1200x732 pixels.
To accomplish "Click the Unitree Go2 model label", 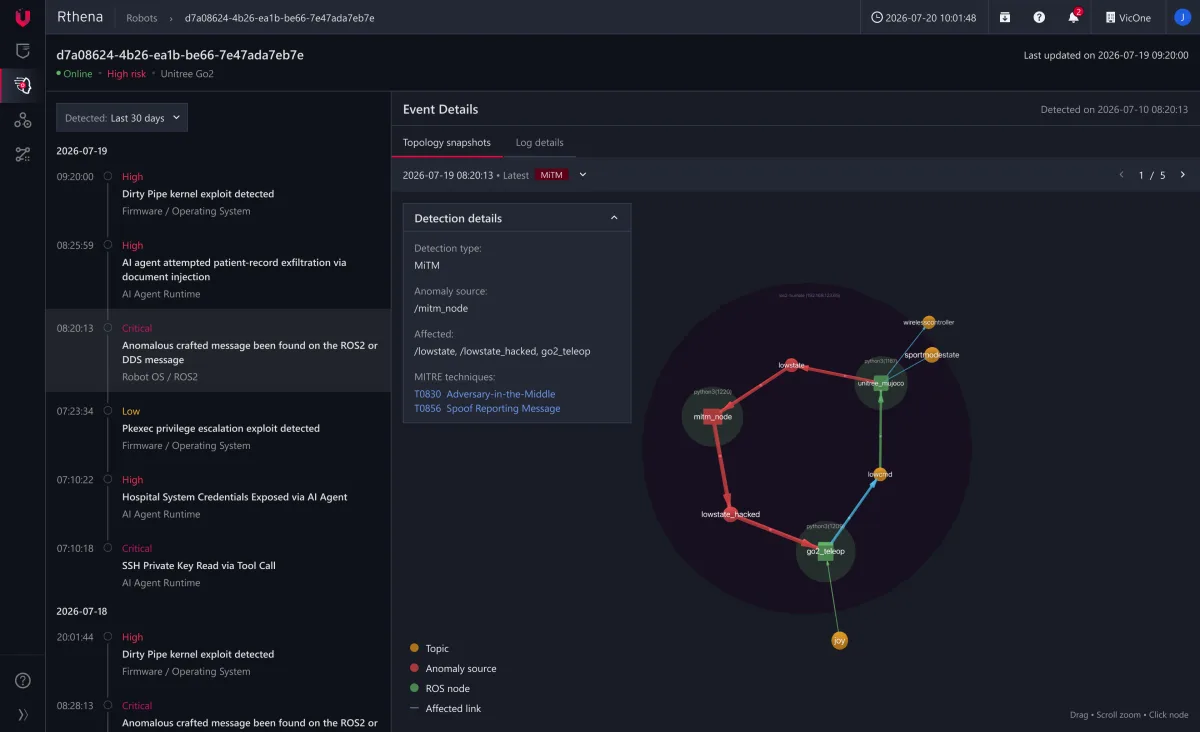I will click(187, 74).
